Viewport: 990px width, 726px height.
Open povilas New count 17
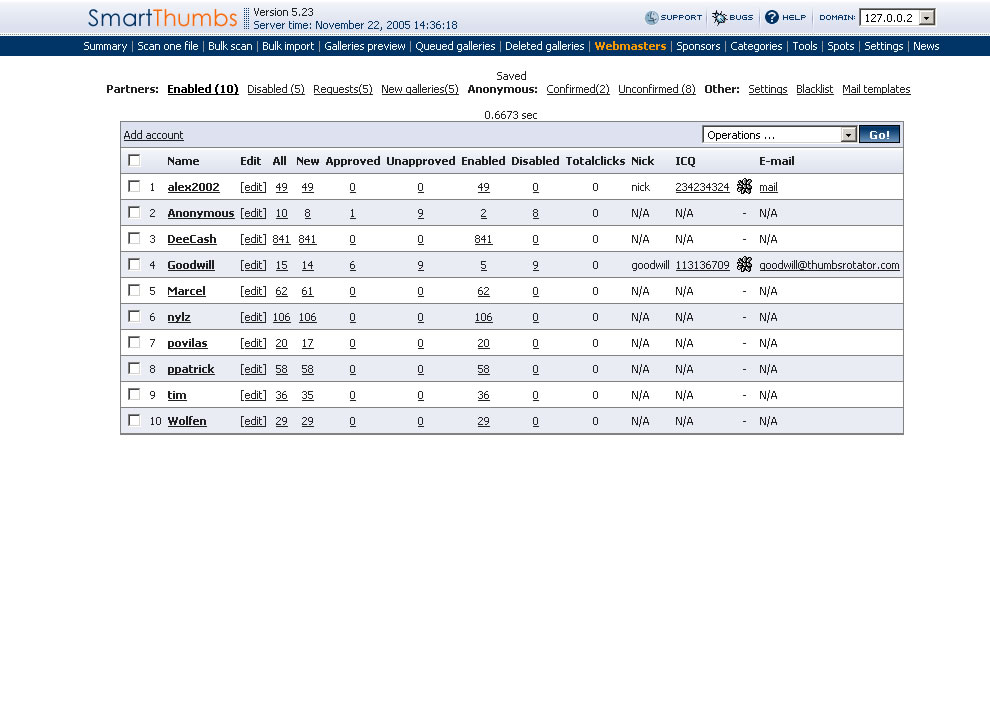(x=307, y=343)
